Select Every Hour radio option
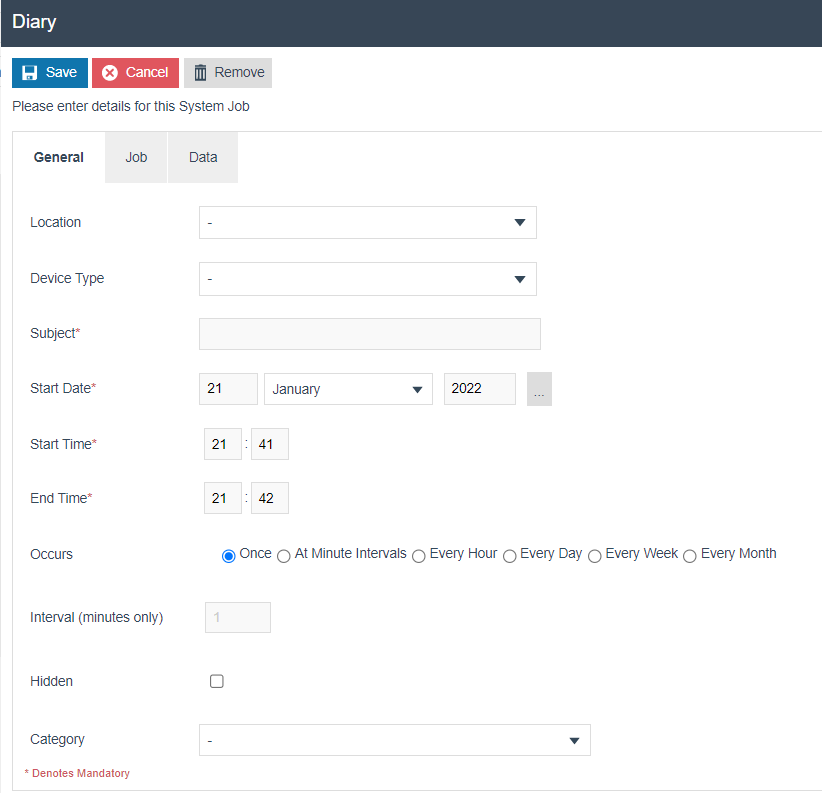Image resolution: width=822 pixels, height=793 pixels. point(419,556)
